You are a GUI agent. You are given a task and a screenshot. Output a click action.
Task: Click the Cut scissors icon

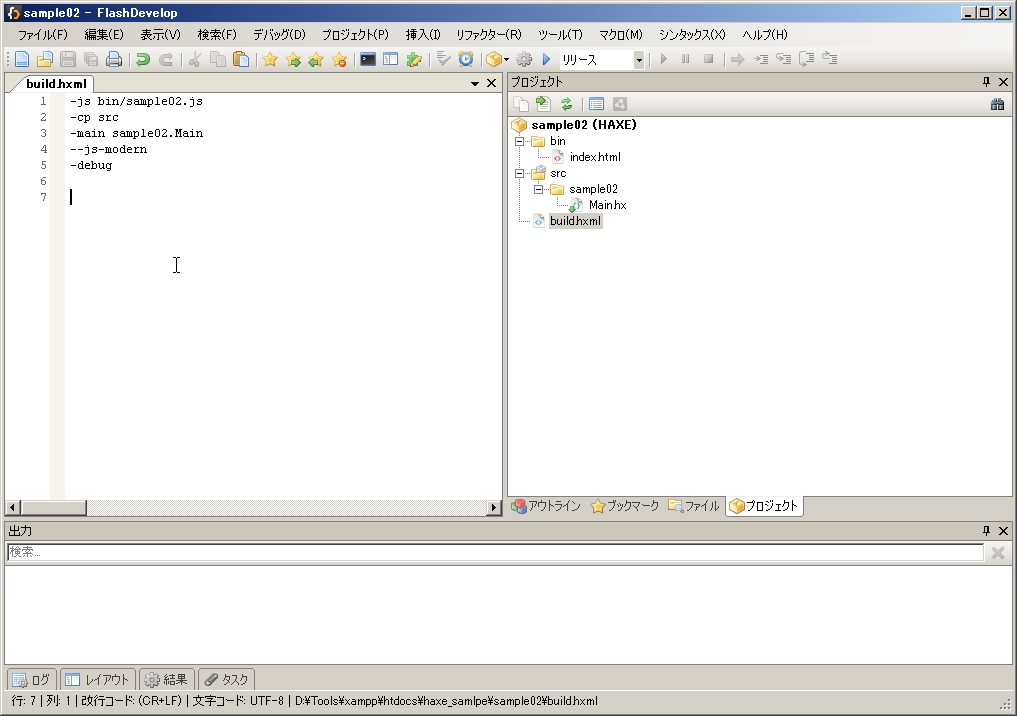click(x=195, y=60)
